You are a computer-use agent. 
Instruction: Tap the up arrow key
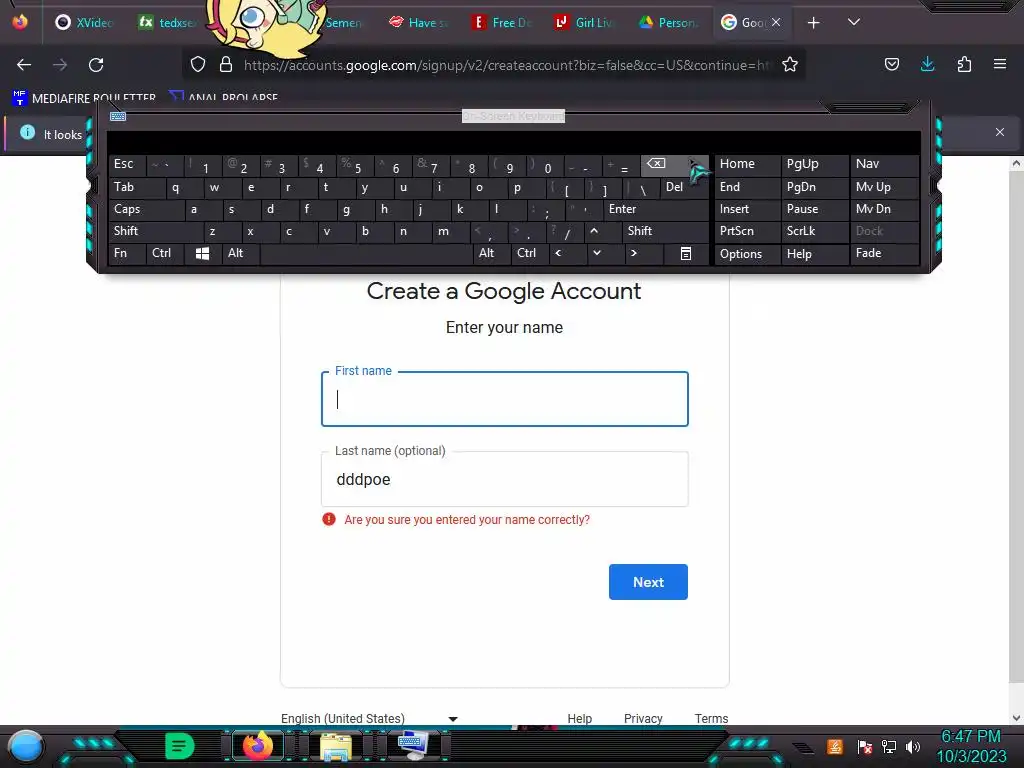point(594,231)
